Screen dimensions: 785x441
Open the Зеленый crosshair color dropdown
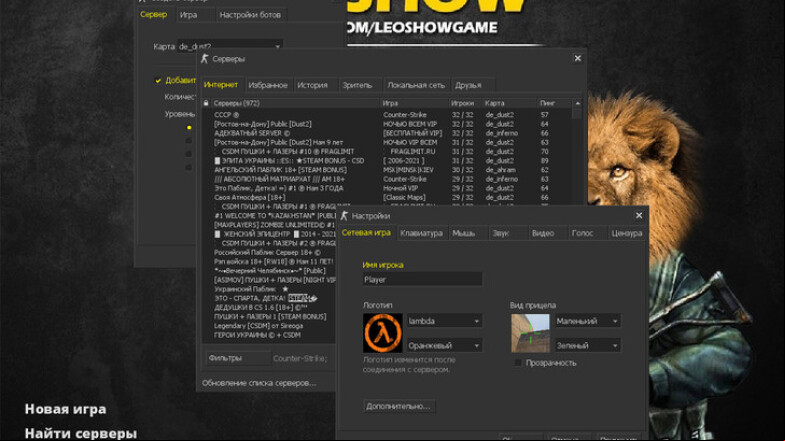[587, 345]
